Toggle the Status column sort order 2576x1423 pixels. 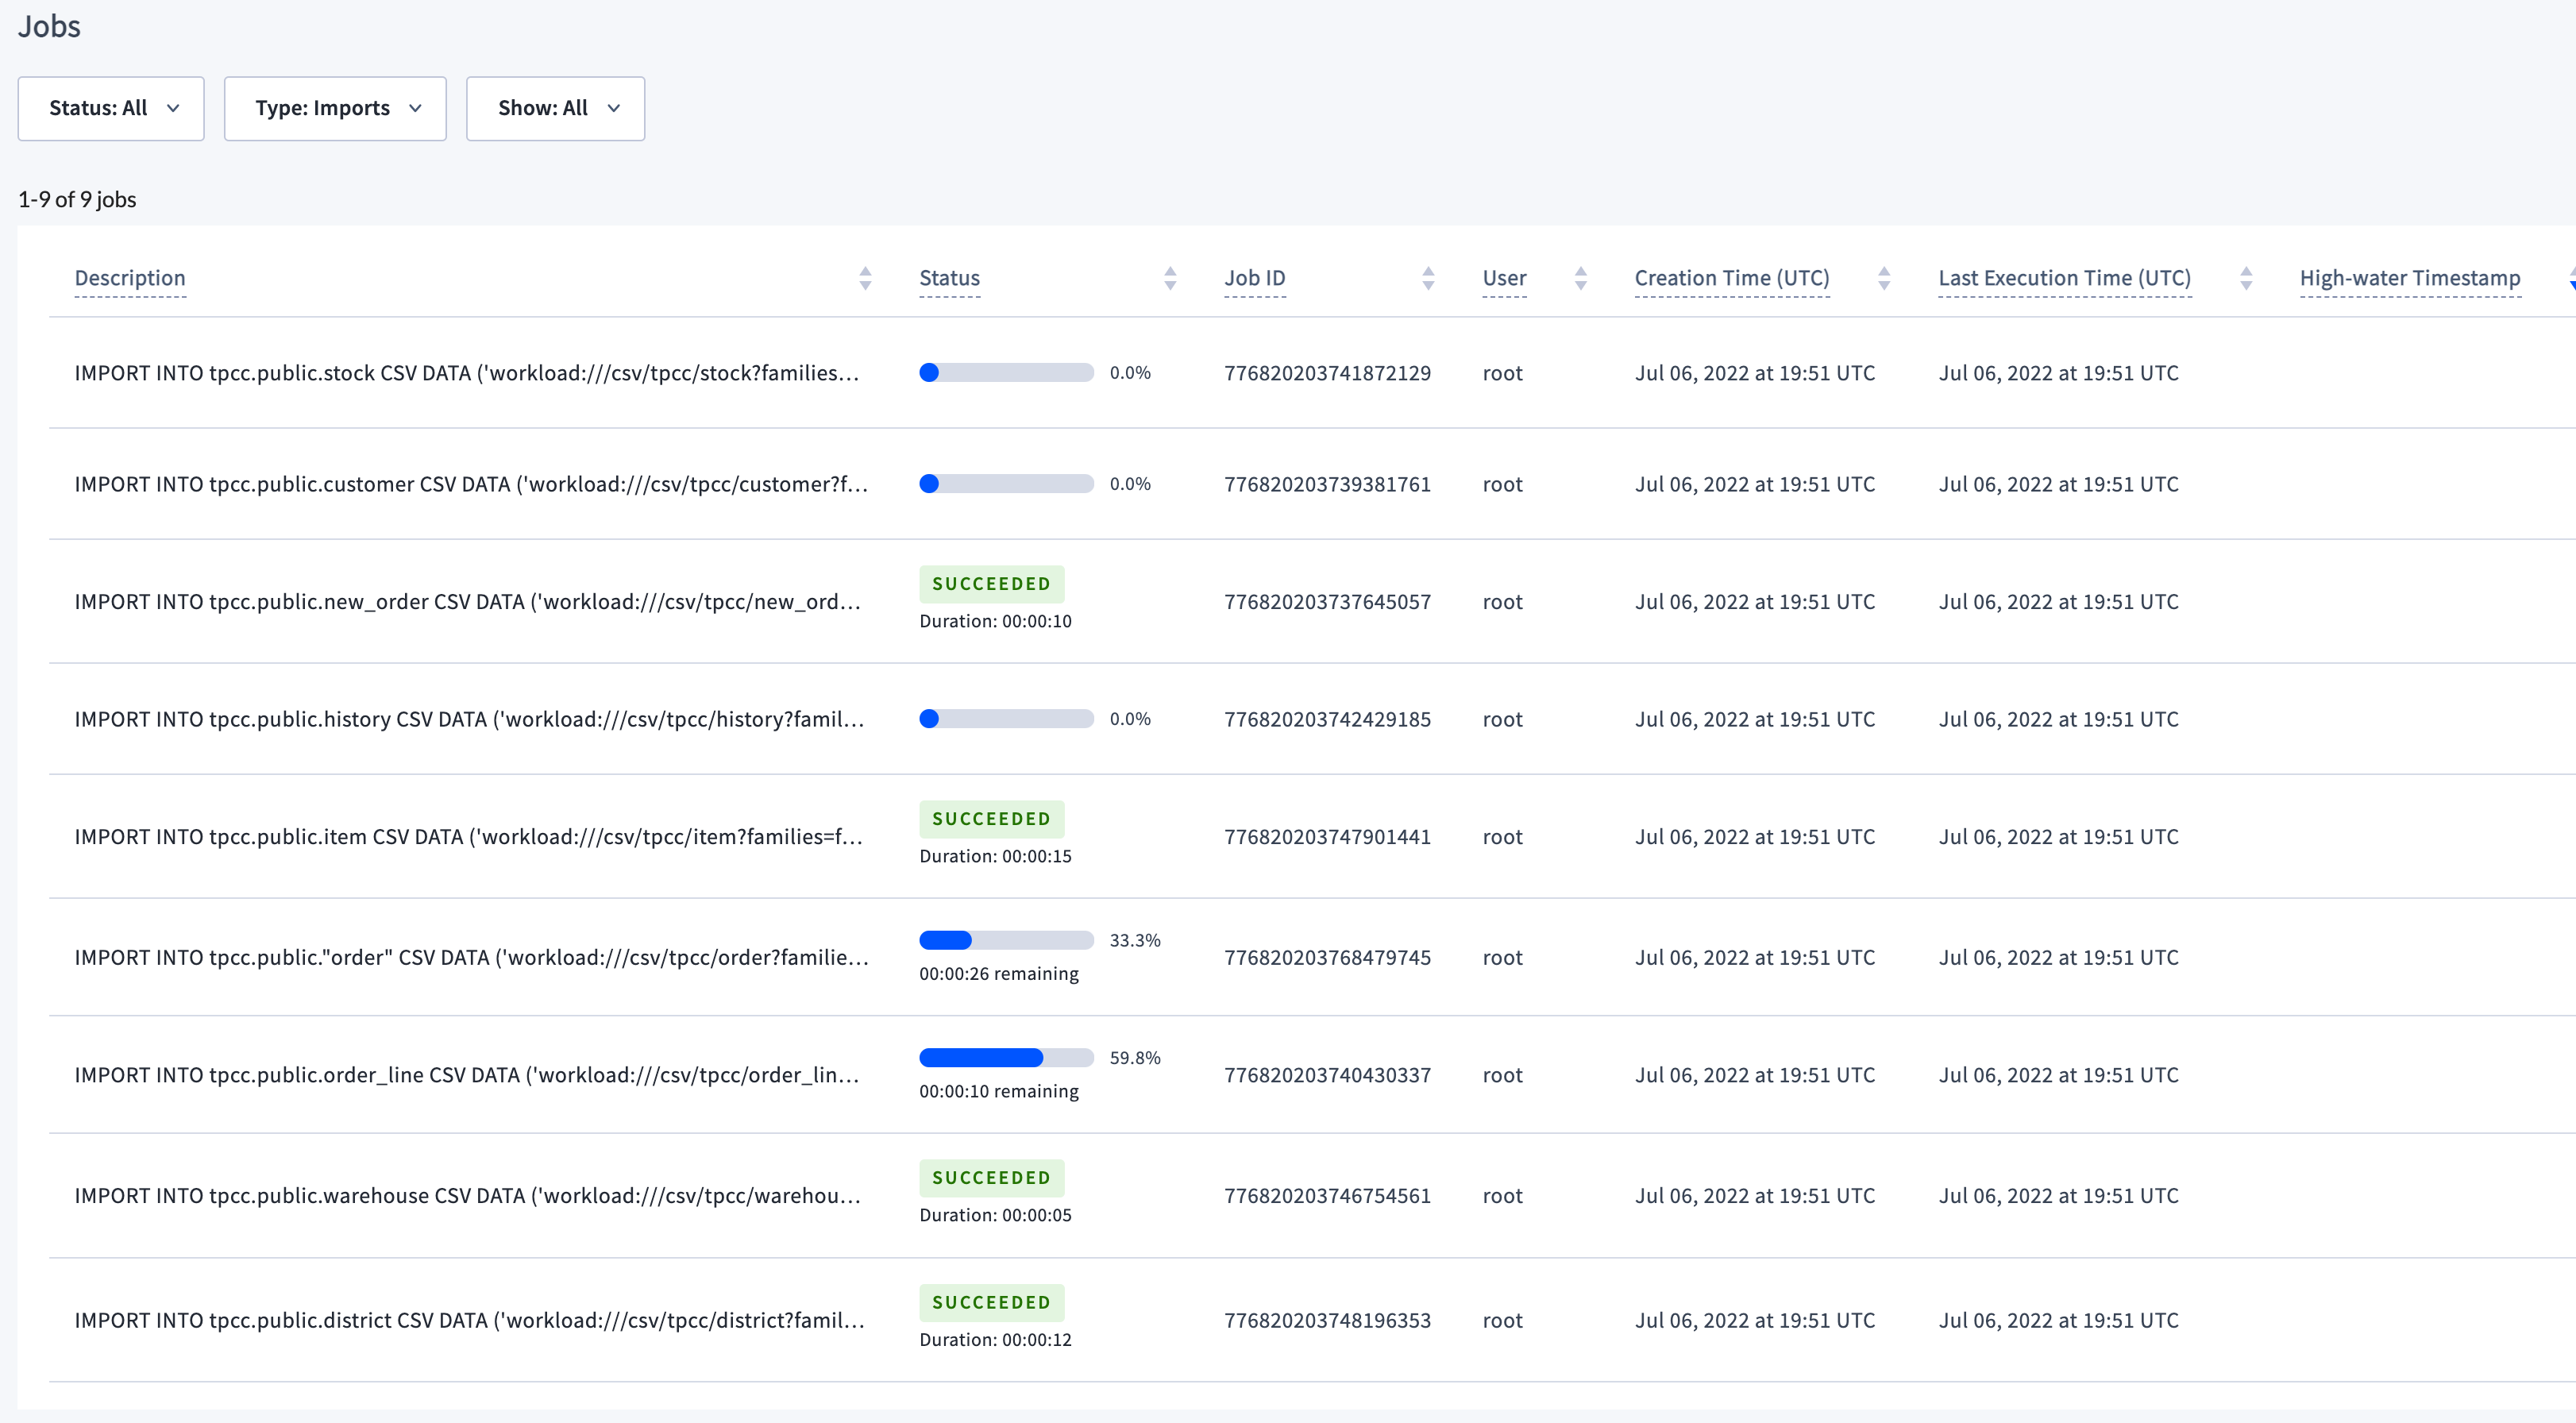tap(1166, 277)
